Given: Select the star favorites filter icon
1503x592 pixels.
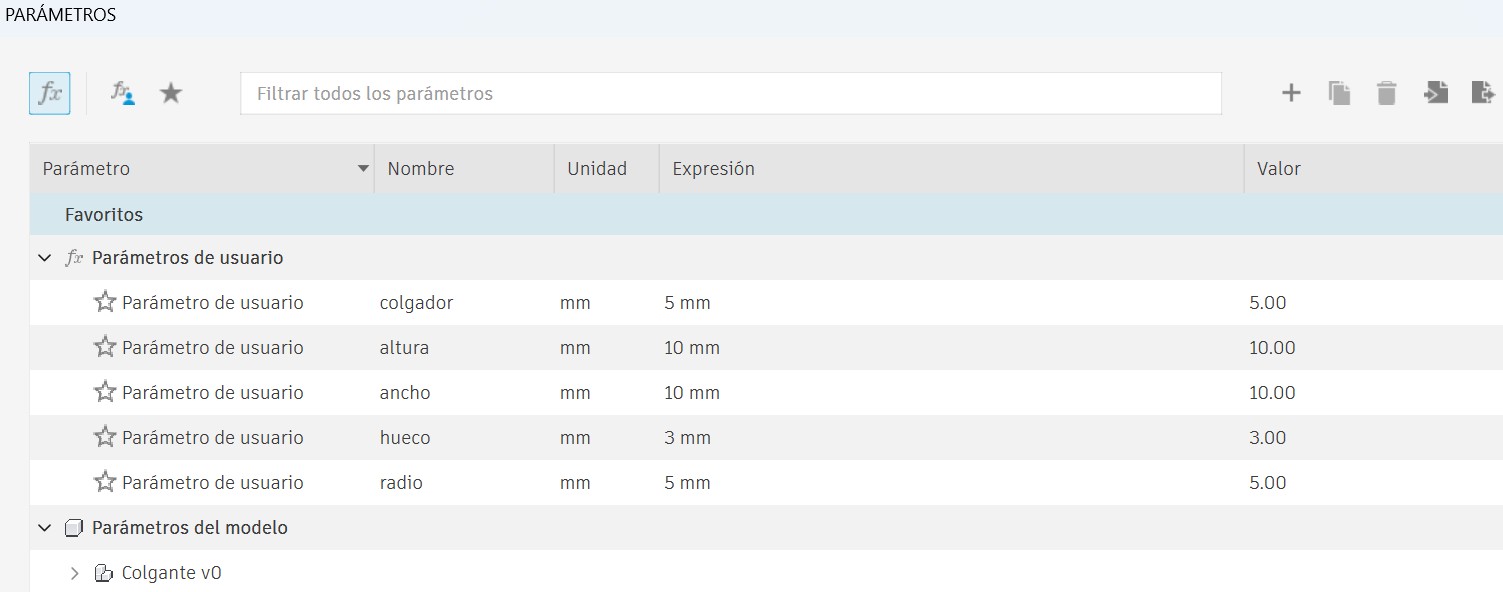Looking at the screenshot, I should pos(170,92).
